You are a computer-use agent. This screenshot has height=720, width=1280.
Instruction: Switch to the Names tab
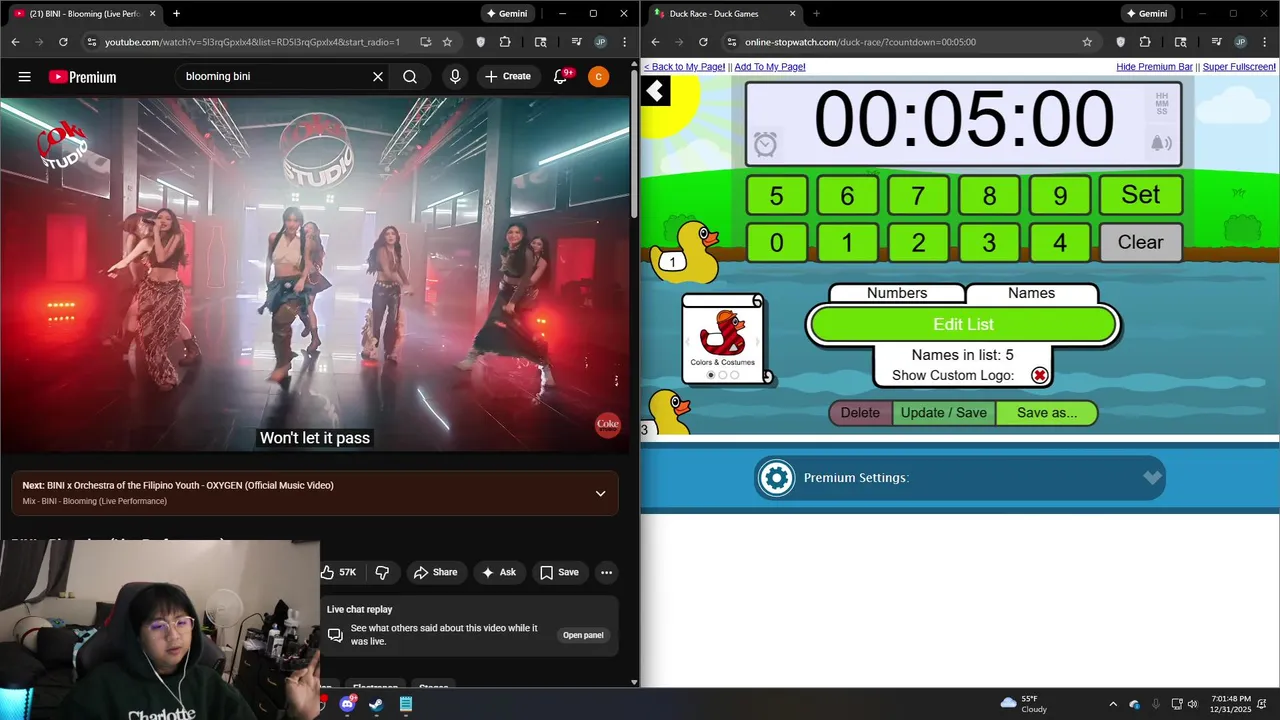pyautogui.click(x=1031, y=293)
